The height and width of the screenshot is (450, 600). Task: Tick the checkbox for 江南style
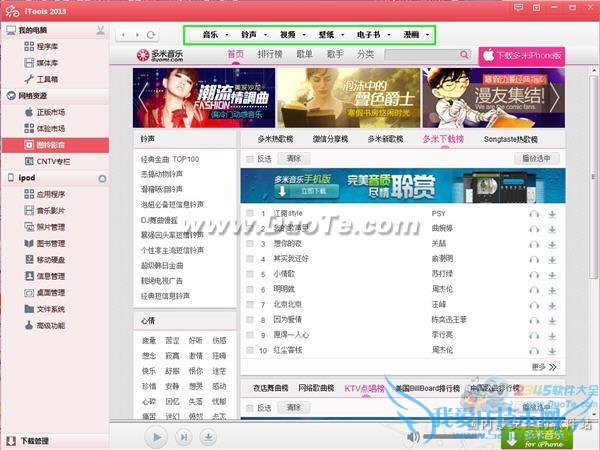point(250,213)
